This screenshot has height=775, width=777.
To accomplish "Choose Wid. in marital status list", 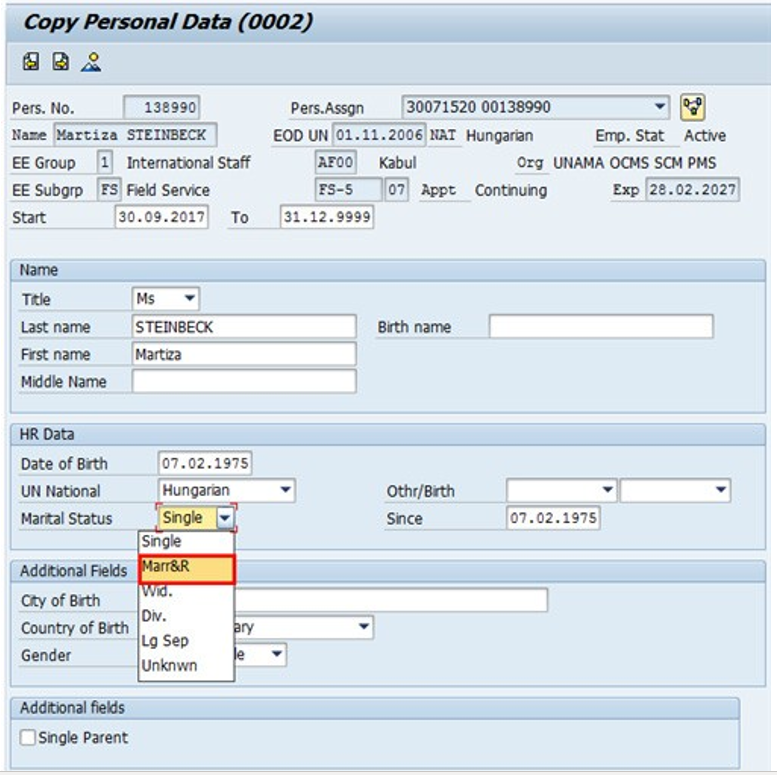I will coord(186,591).
